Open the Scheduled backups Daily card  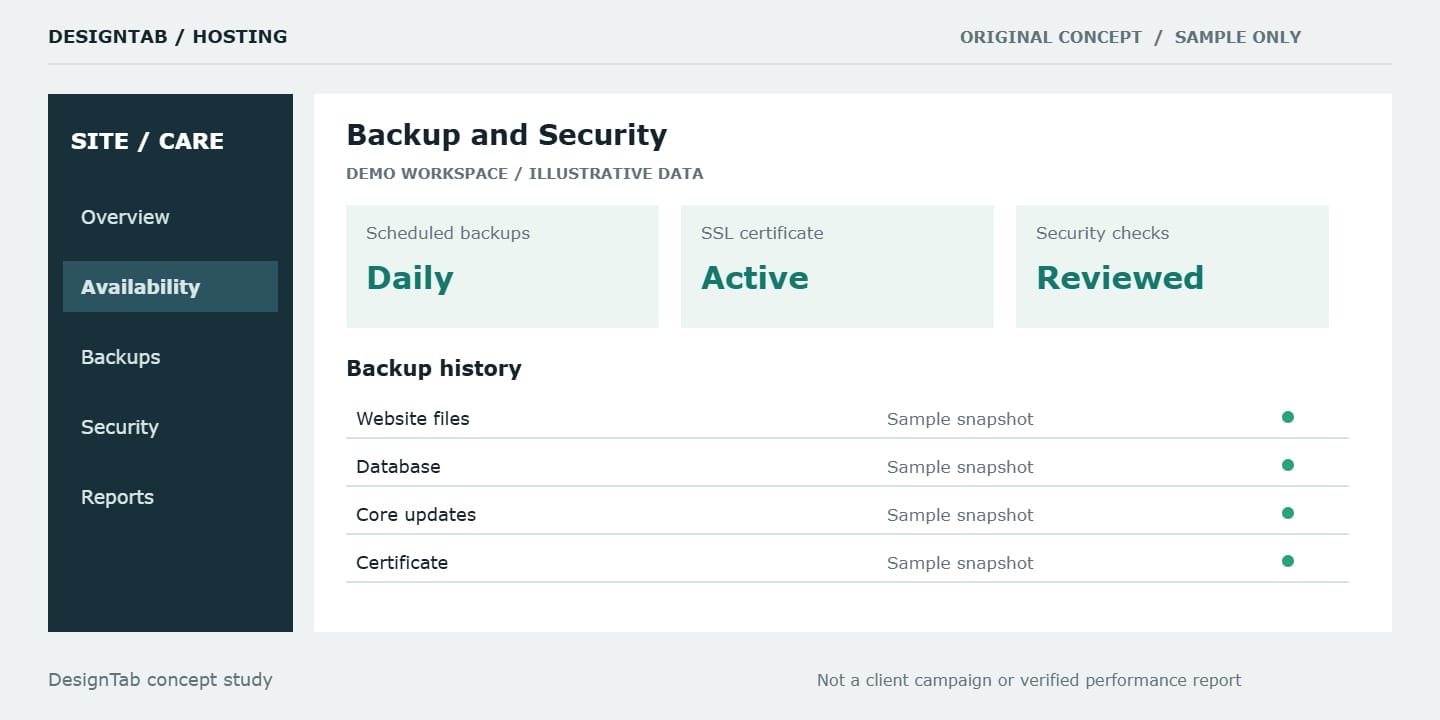coord(502,267)
